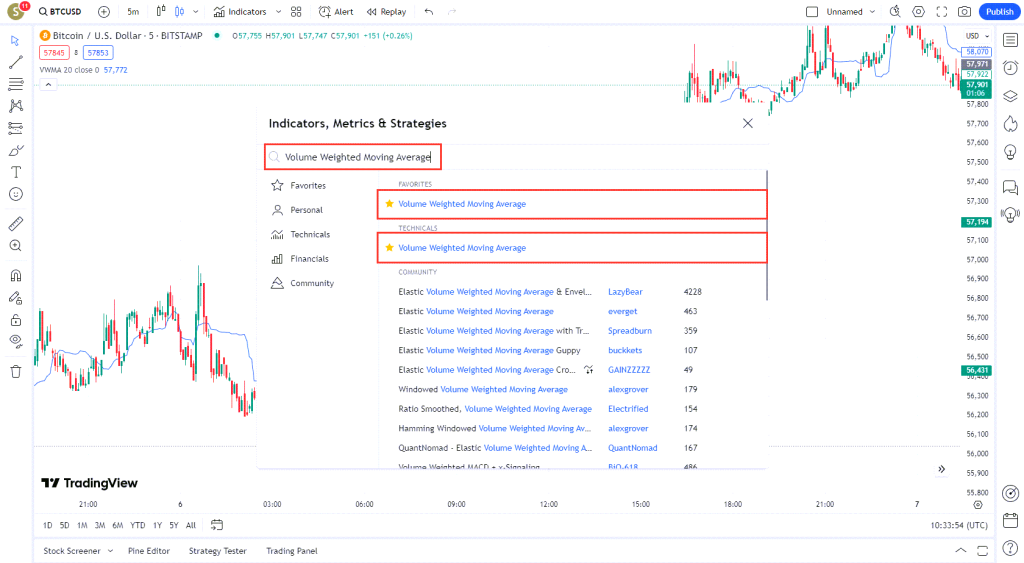This screenshot has height=563, width=1024.
Task: Open the forecasting and measurement tools
Action: coord(16,128)
